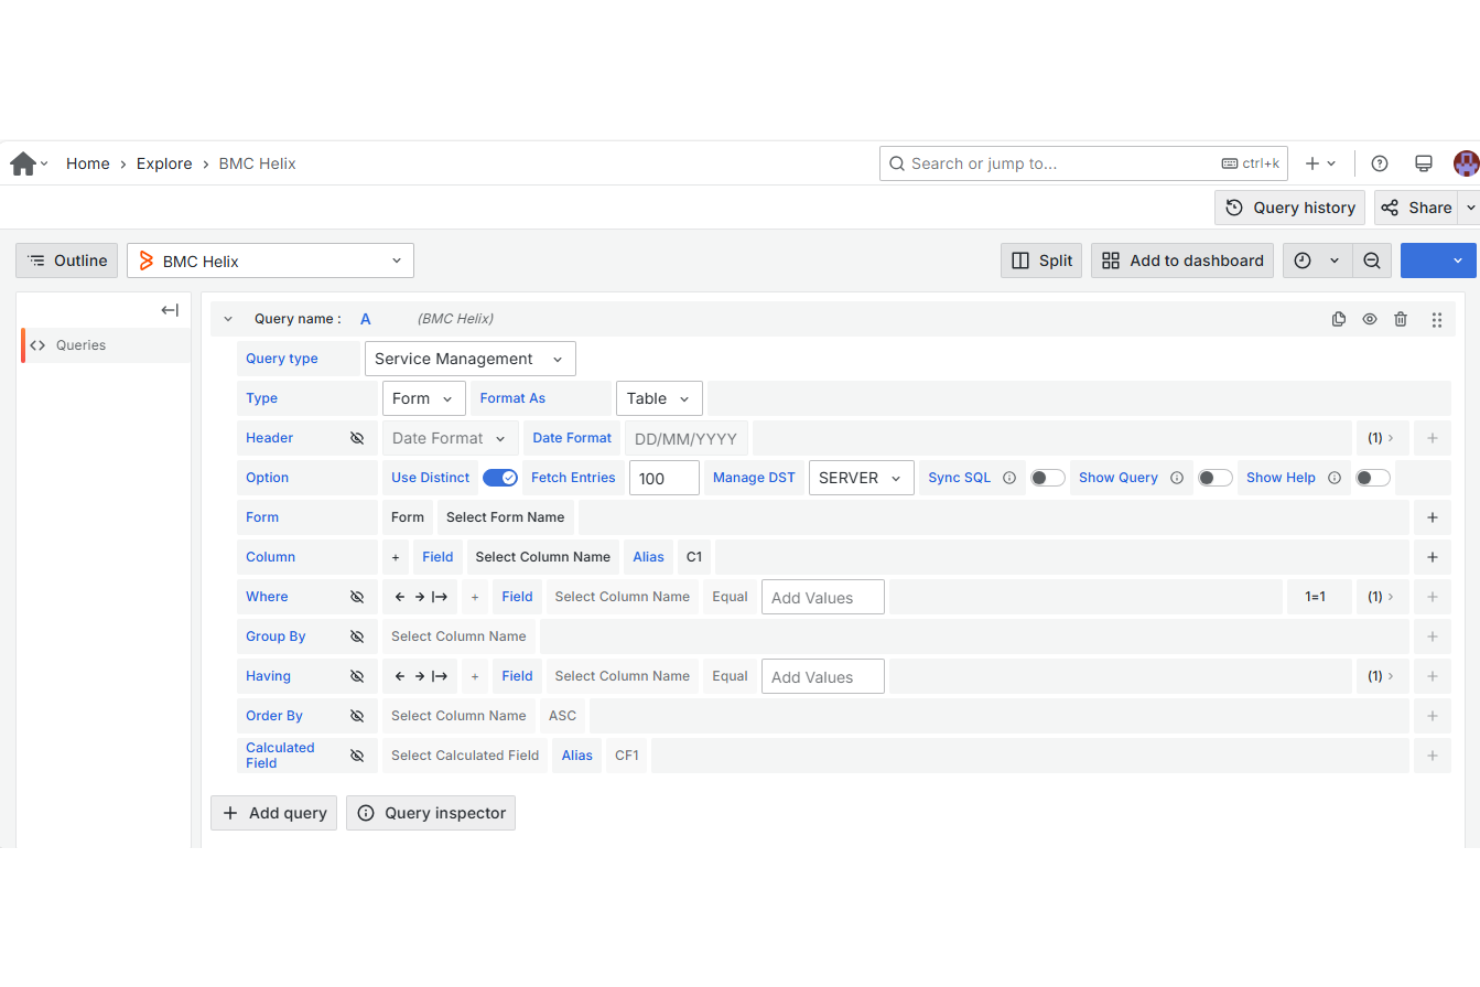
Task: Go to Explore in the breadcrumb
Action: click(x=164, y=163)
